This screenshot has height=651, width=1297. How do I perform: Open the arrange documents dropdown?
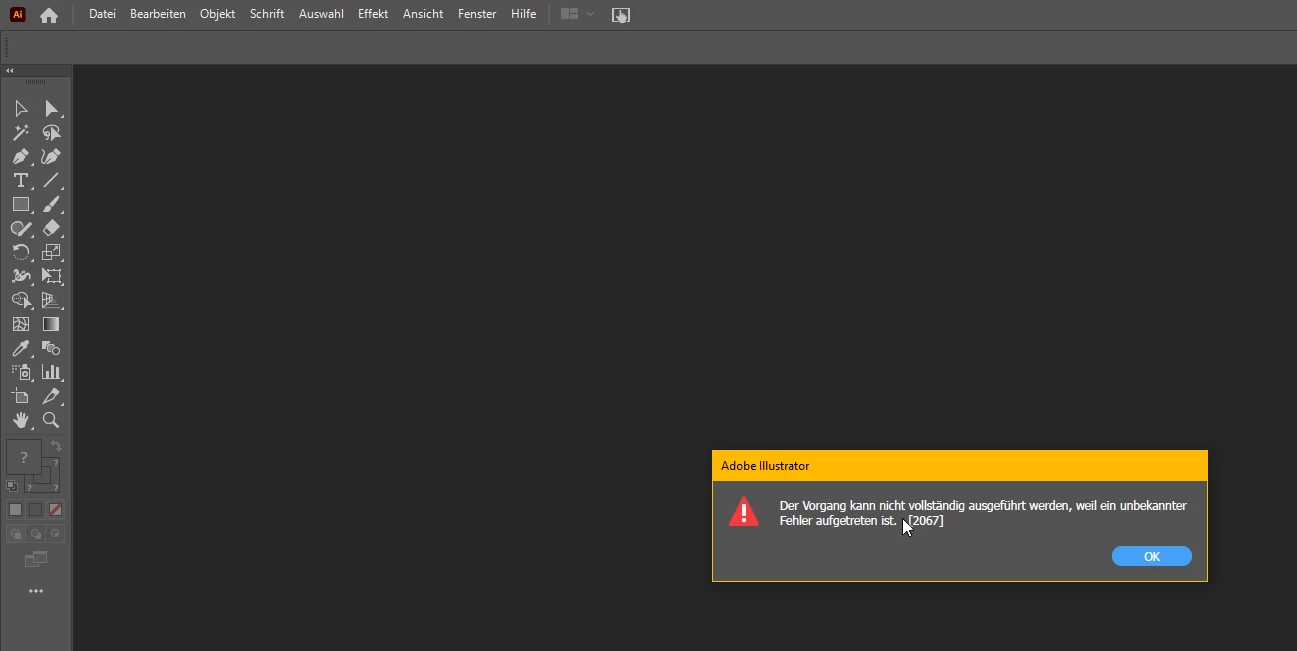pyautogui.click(x=577, y=14)
